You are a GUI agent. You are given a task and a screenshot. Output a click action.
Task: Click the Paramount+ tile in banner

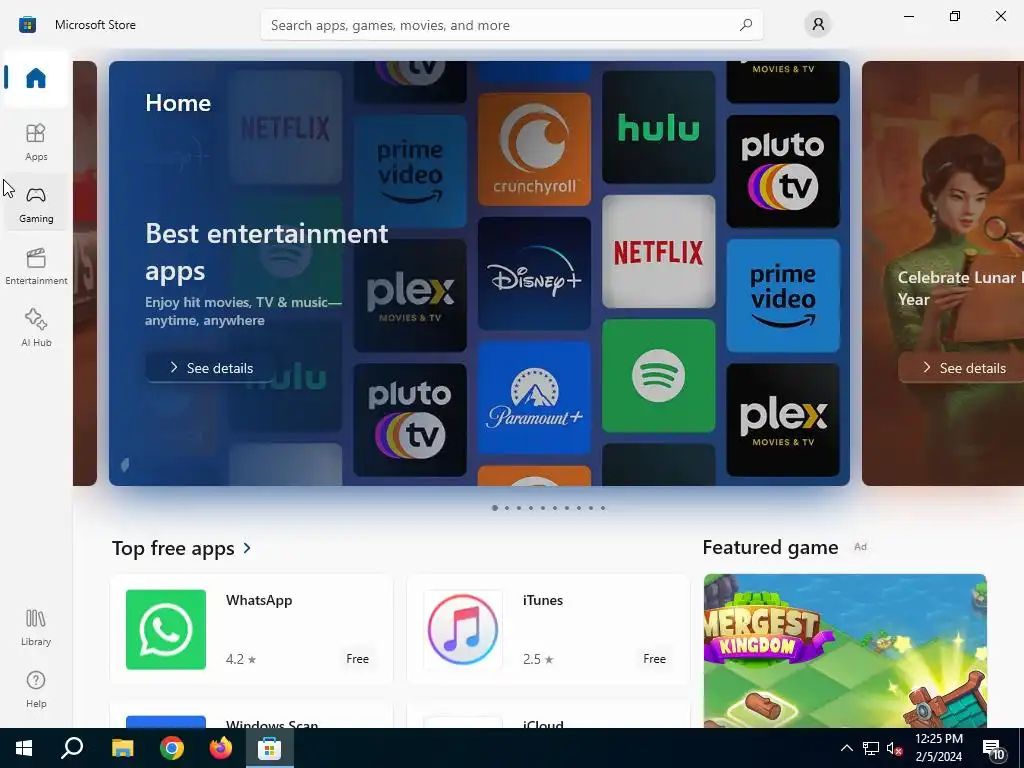[x=534, y=397]
